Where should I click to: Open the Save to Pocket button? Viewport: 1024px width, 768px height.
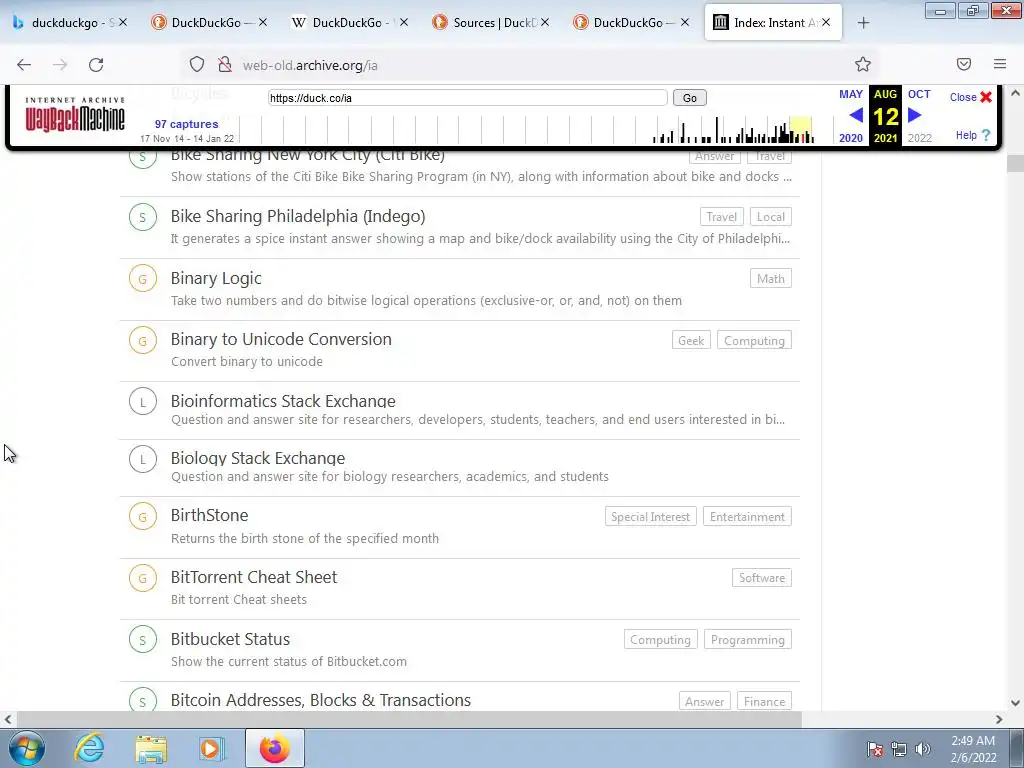pyautogui.click(x=964, y=64)
